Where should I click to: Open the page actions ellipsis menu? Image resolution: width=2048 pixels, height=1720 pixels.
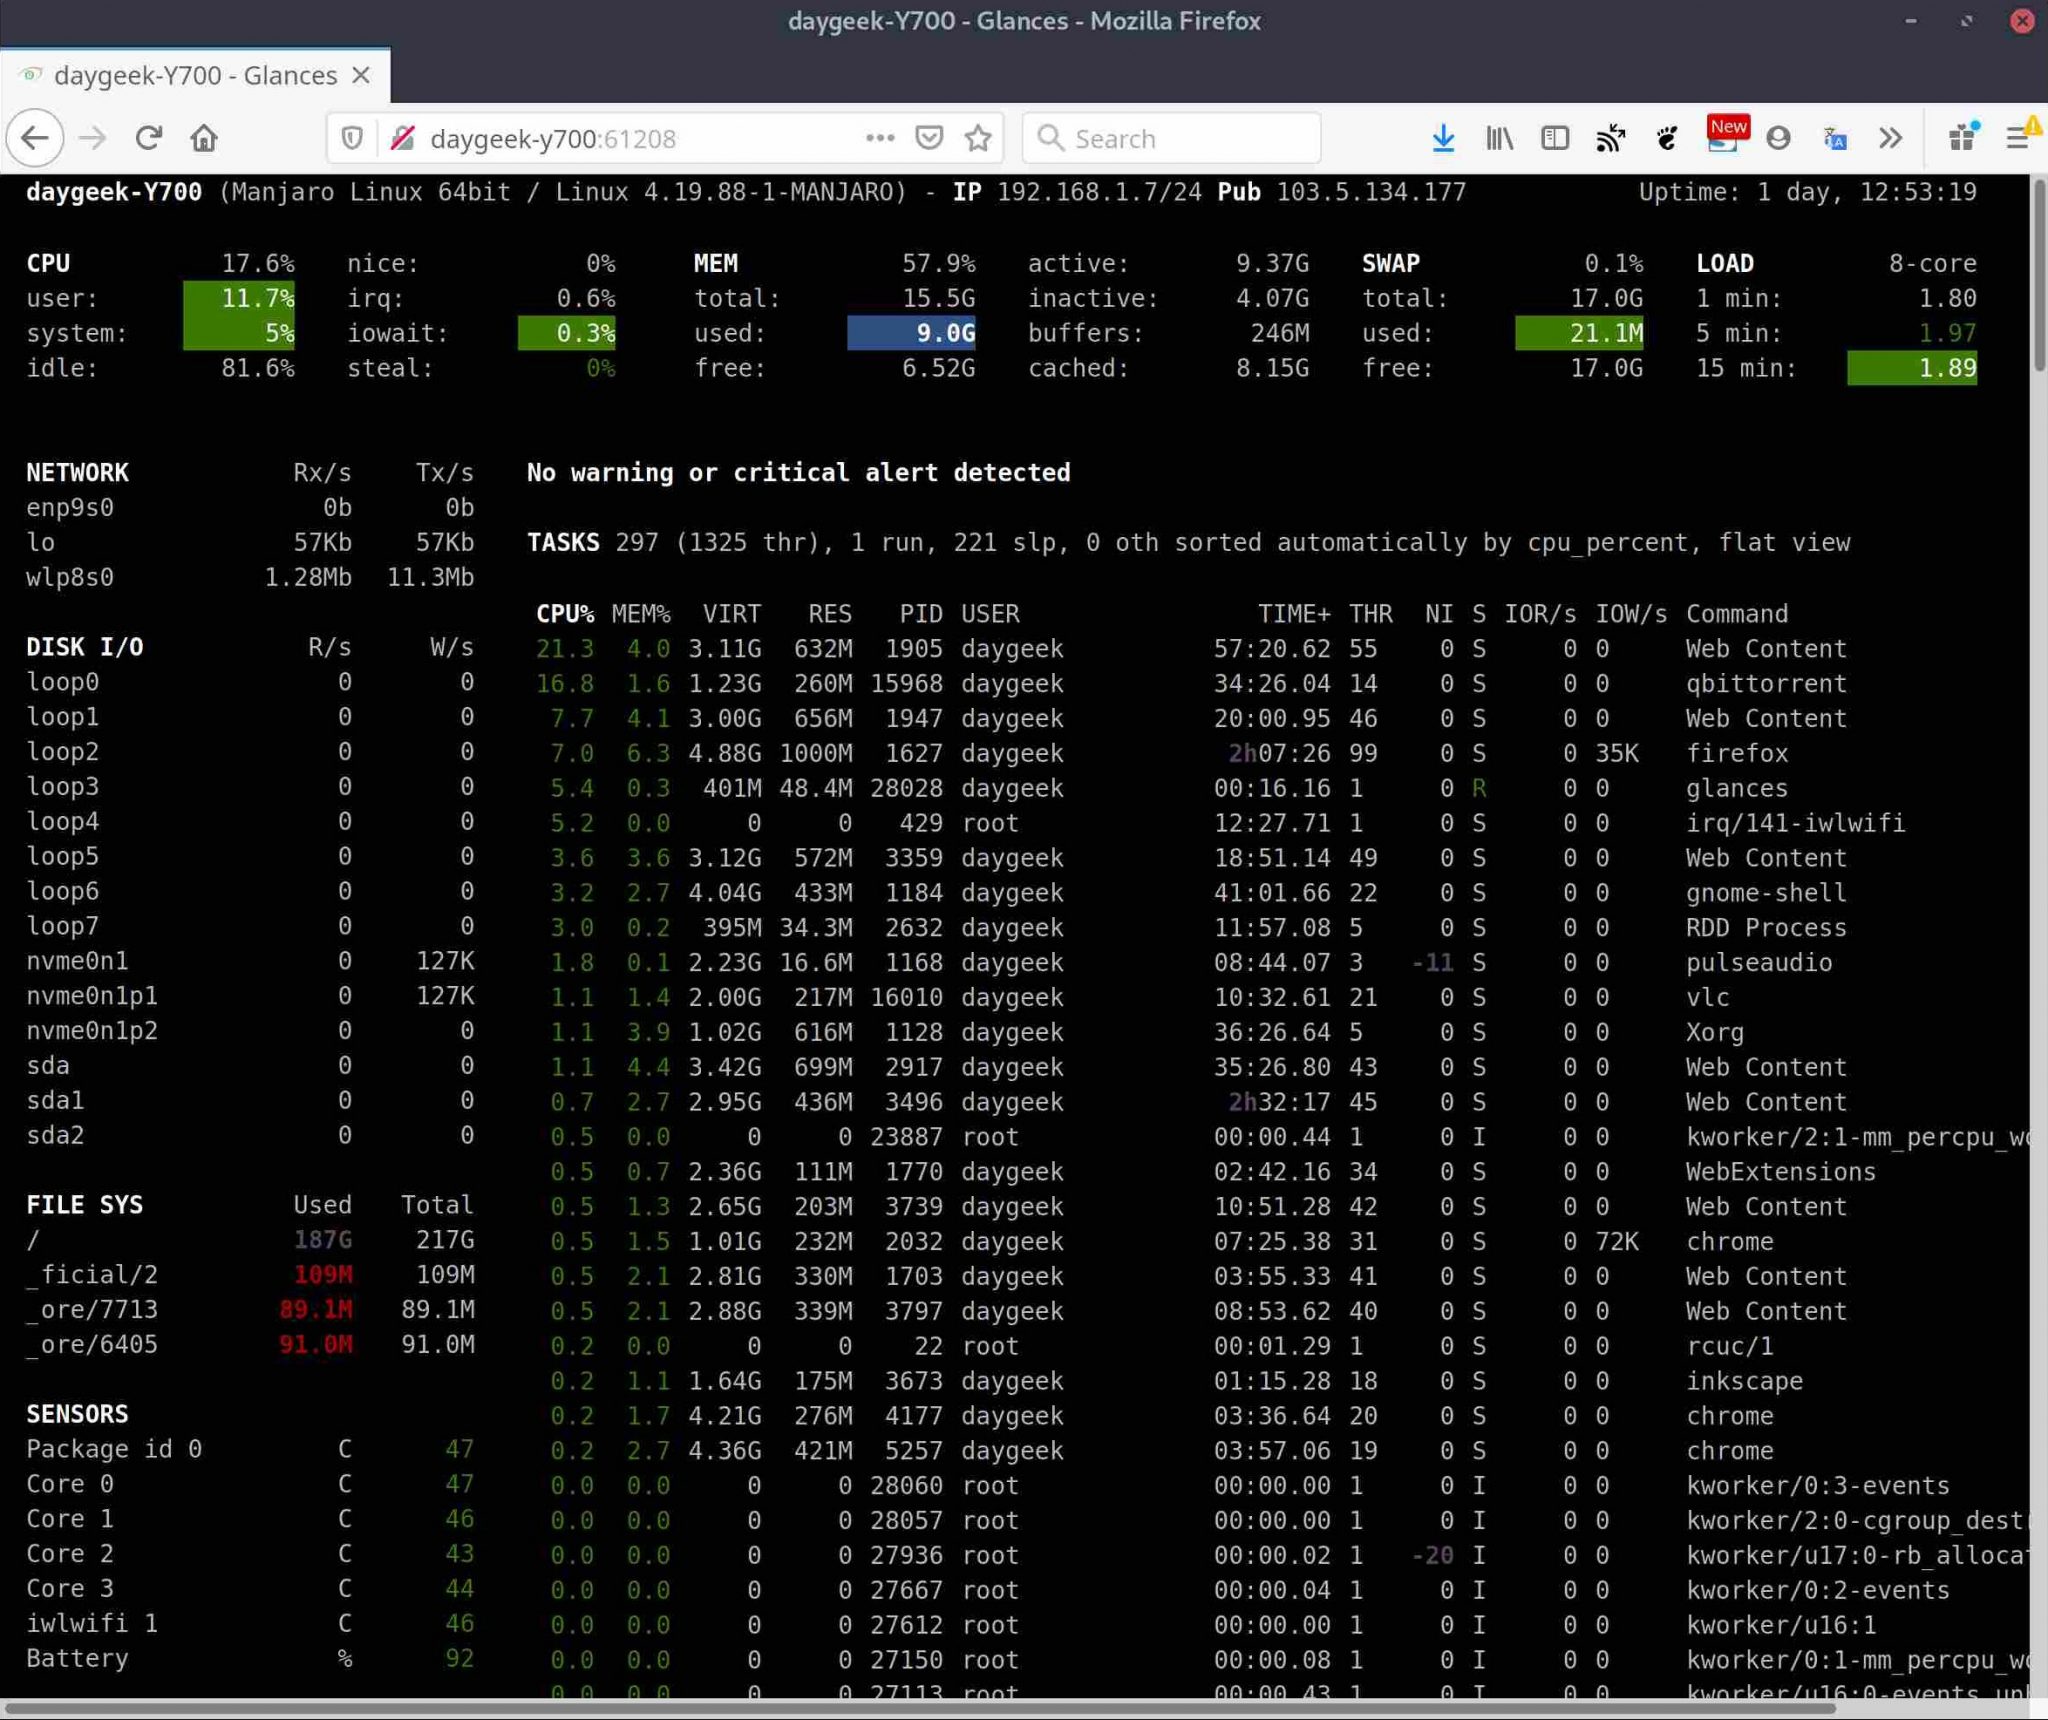click(878, 138)
